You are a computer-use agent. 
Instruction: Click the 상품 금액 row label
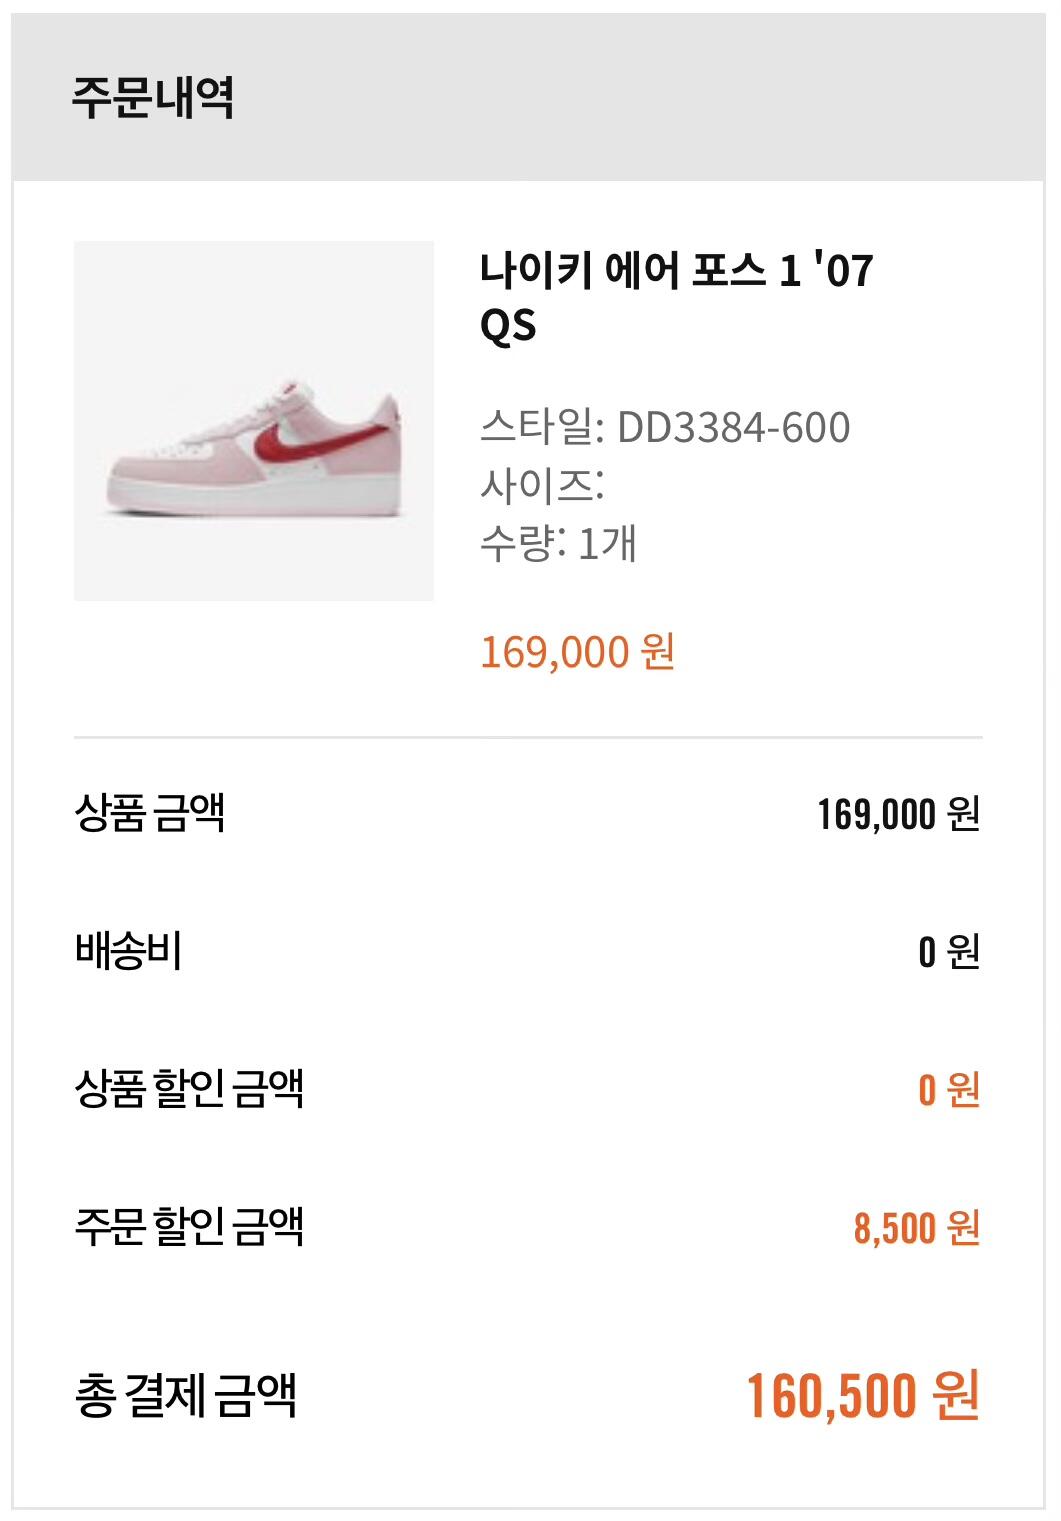pyautogui.click(x=150, y=812)
